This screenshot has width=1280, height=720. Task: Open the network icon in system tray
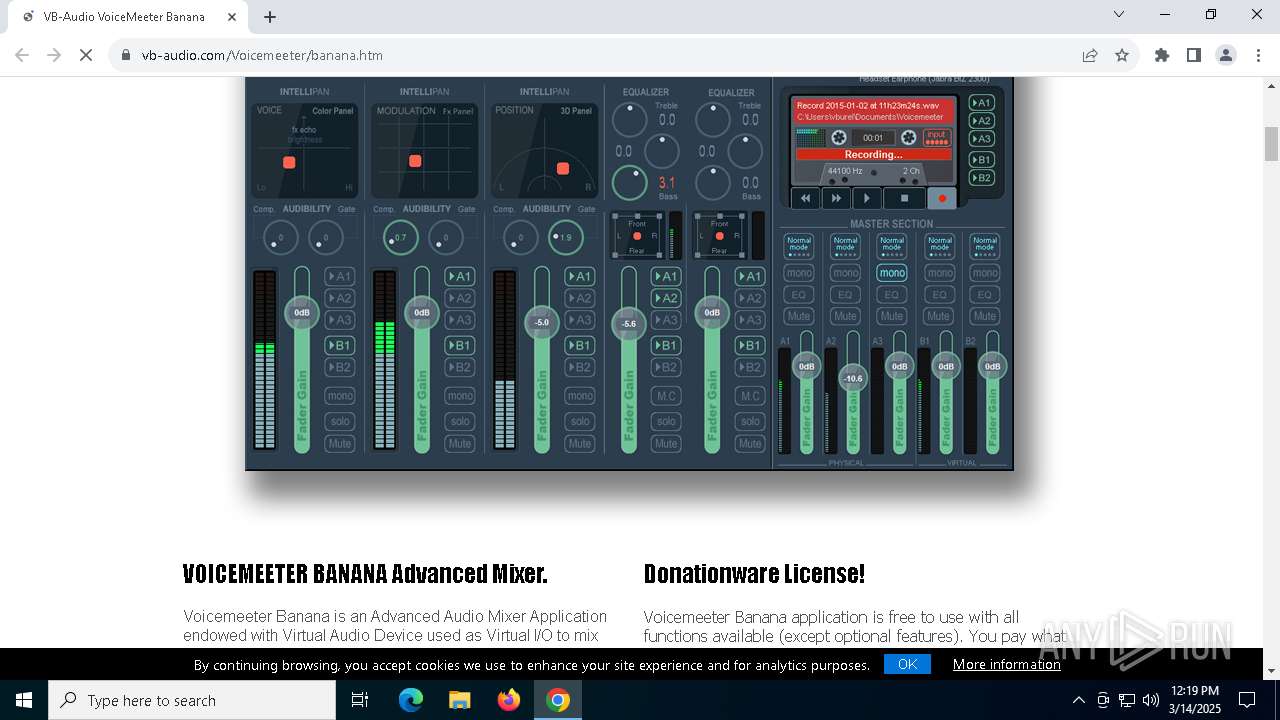click(x=1127, y=700)
